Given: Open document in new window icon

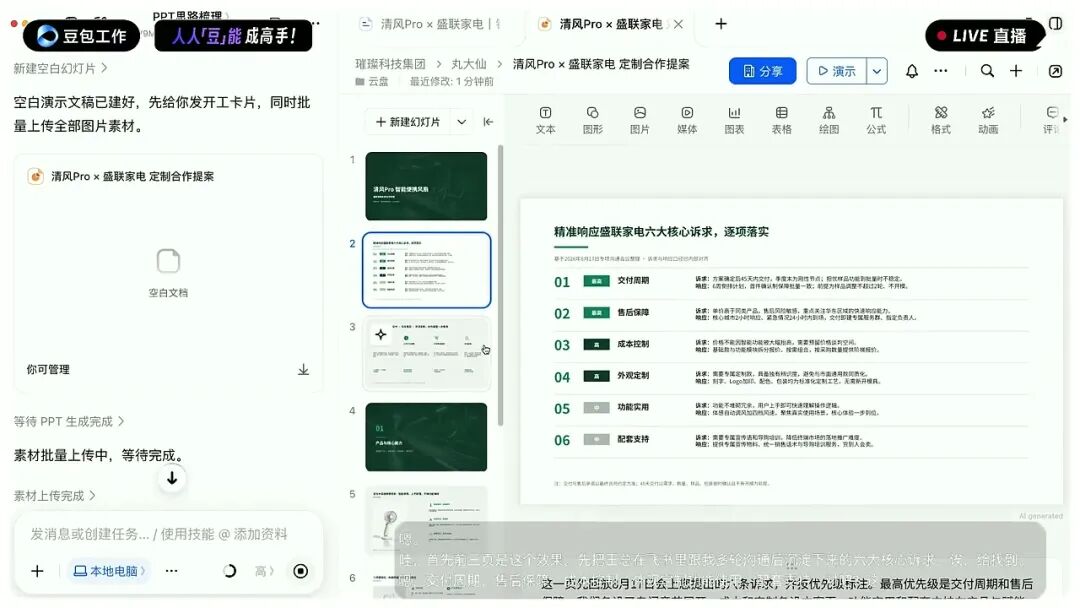Looking at the screenshot, I should click(x=1055, y=71).
